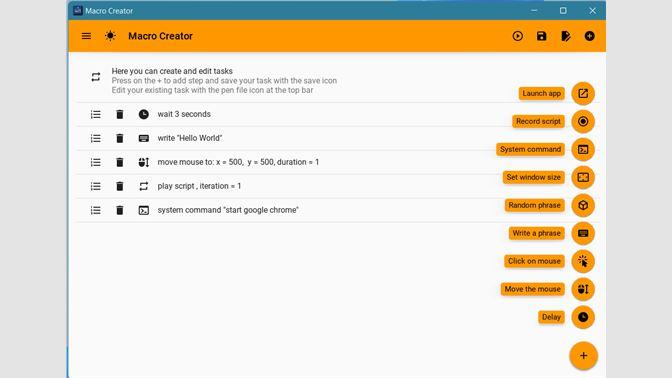The height and width of the screenshot is (378, 672).
Task: Click Macro Creator title in orange bar
Action: (x=160, y=36)
